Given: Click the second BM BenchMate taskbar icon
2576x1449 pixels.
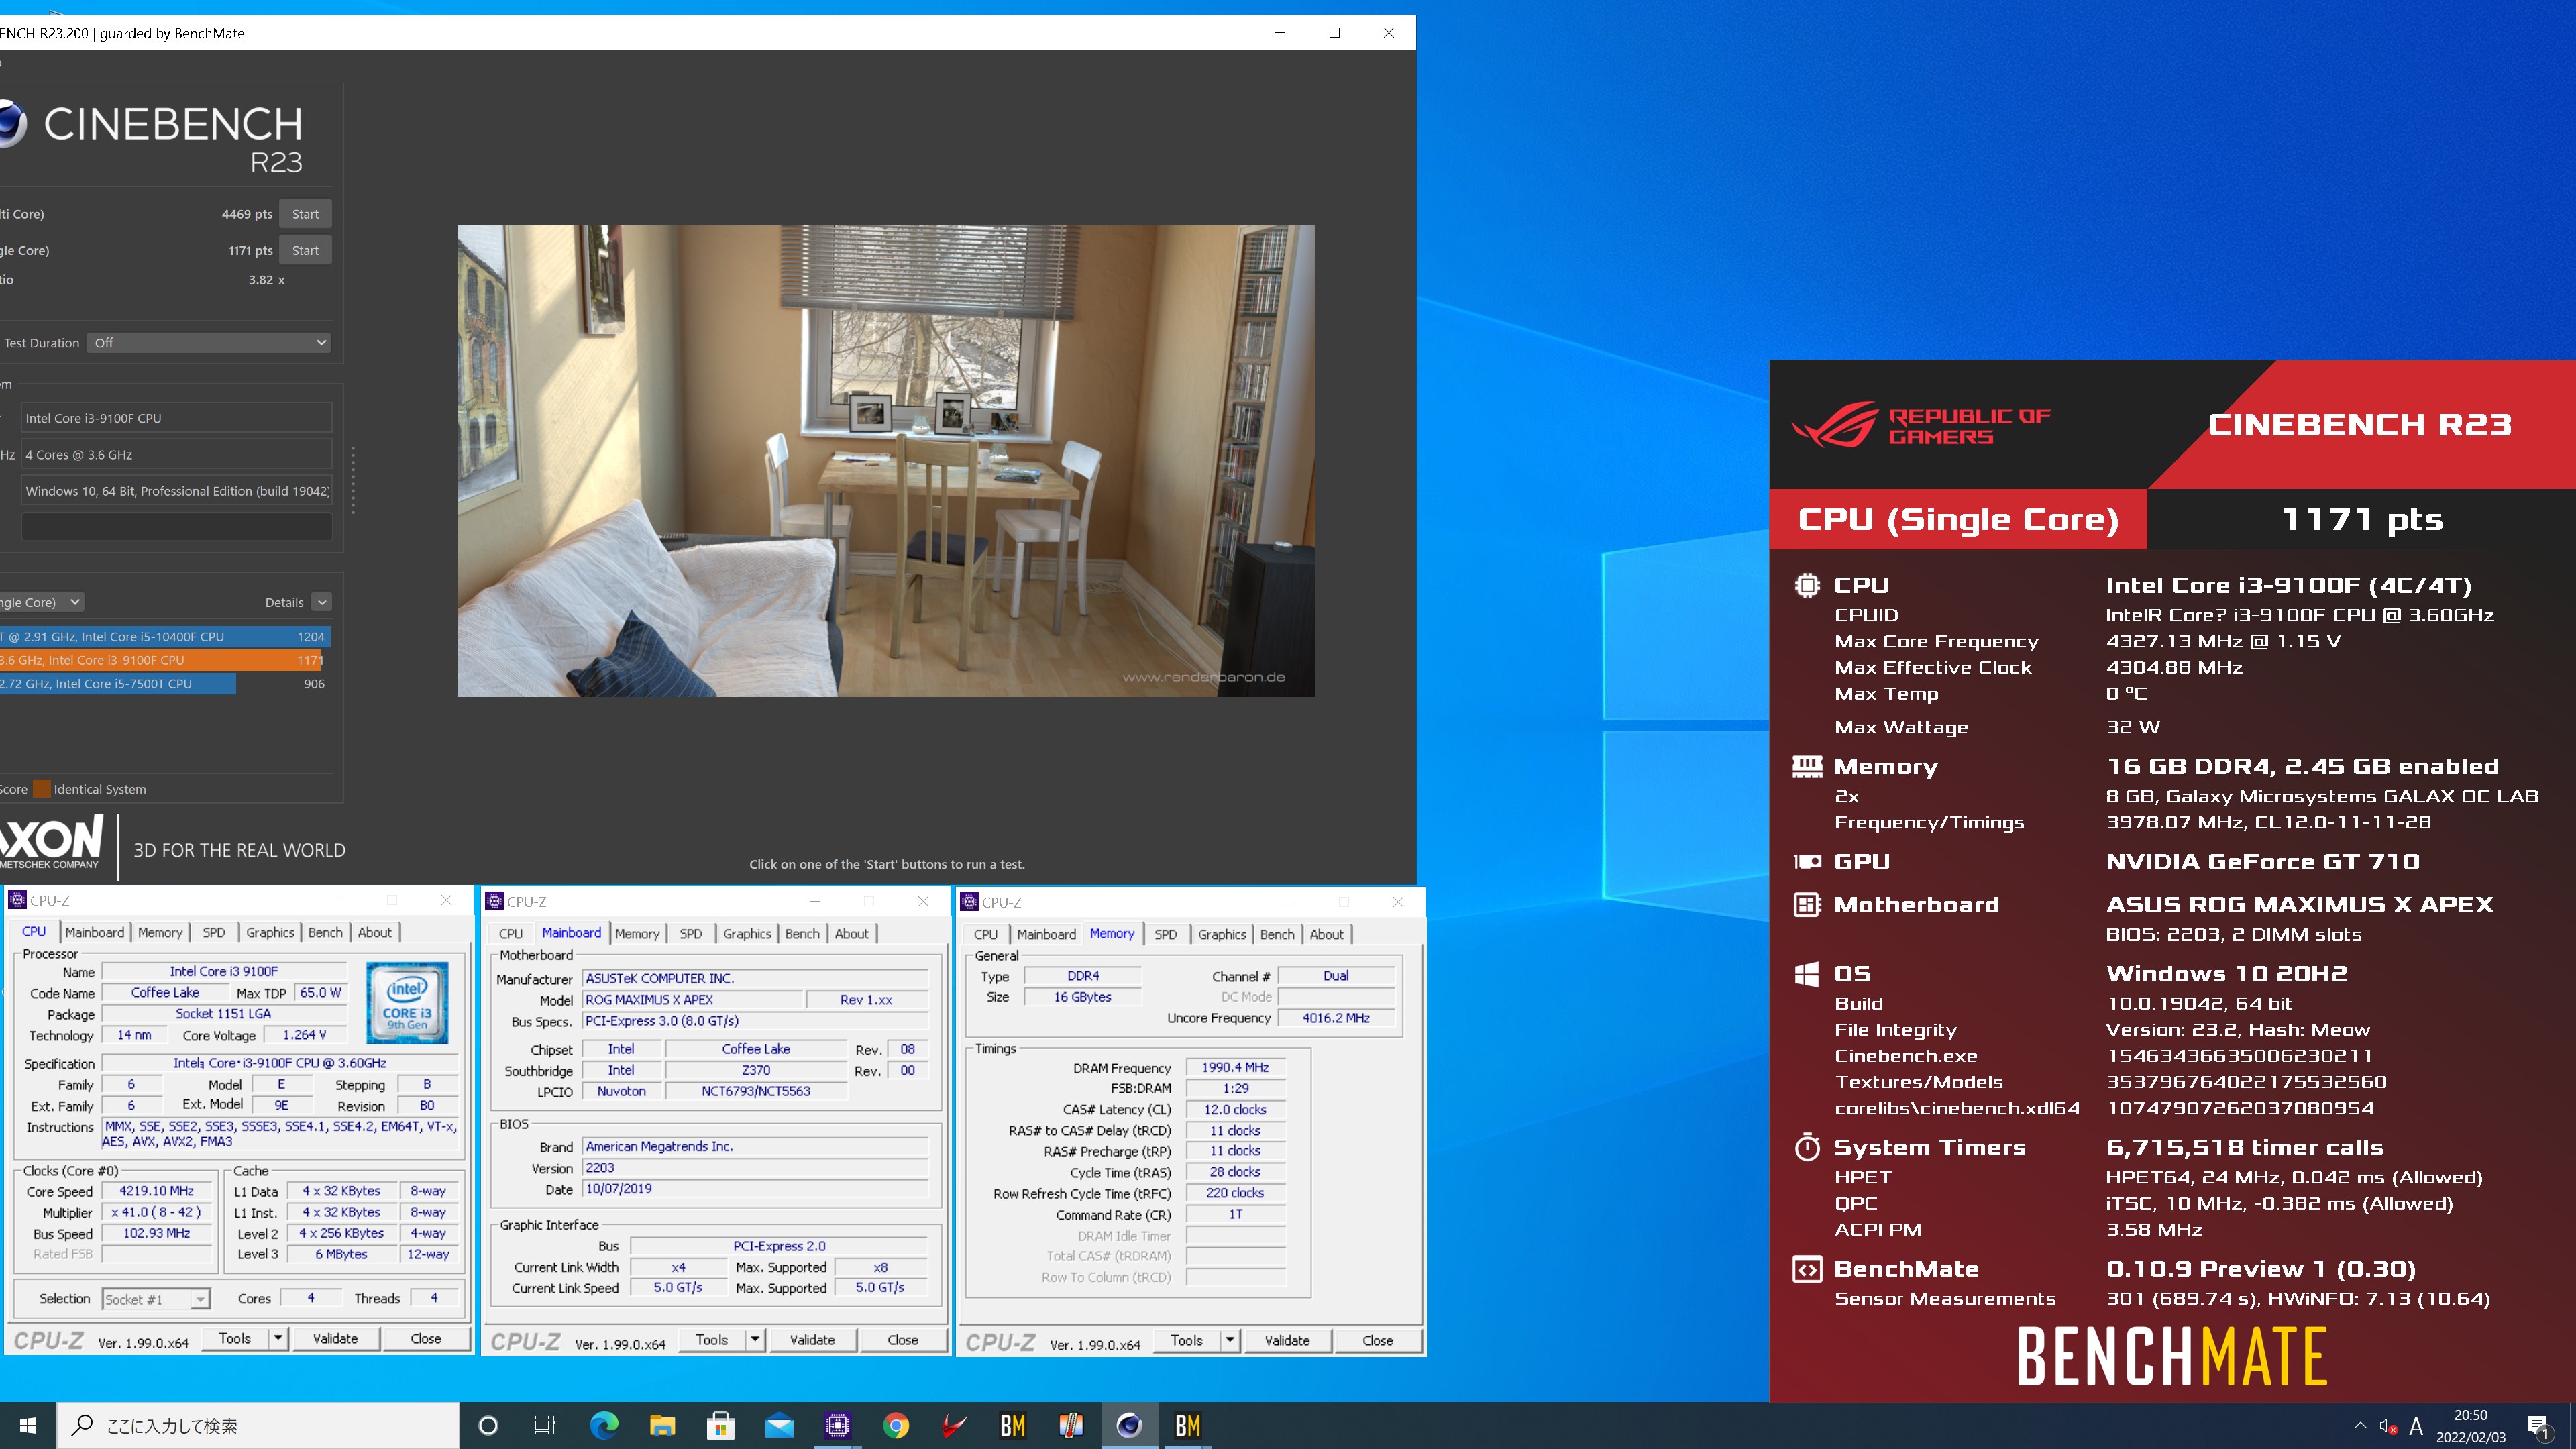Looking at the screenshot, I should pyautogui.click(x=1187, y=1425).
